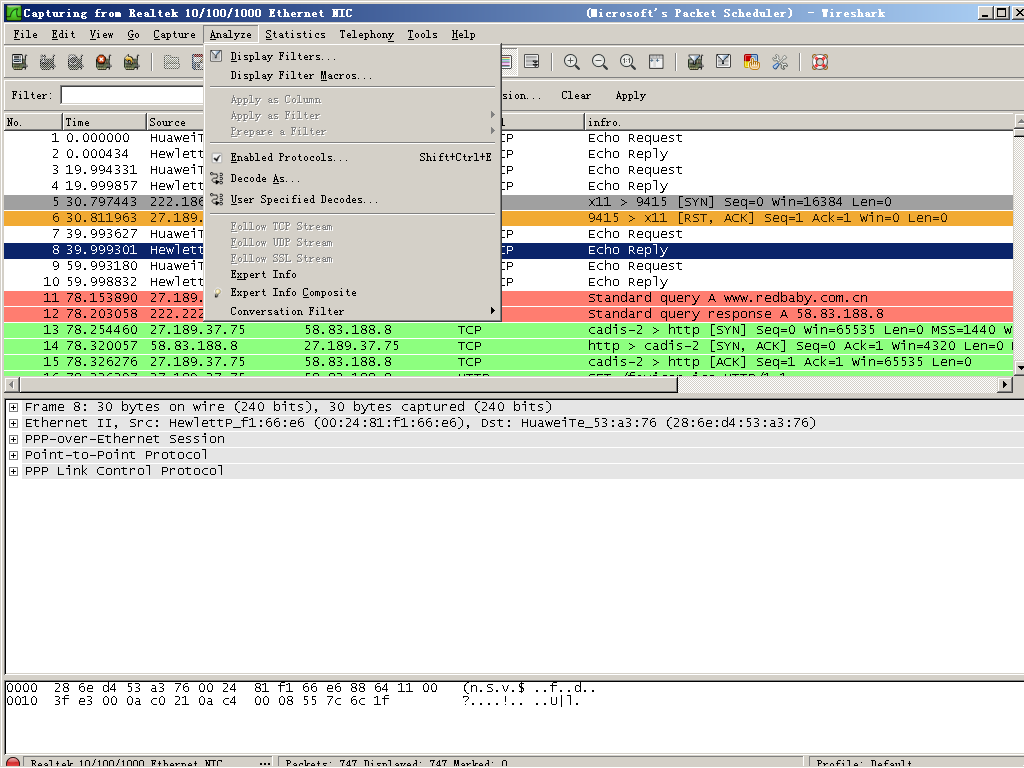The image size is (1024, 768).
Task: Sort by the Time column header
Action: tap(104, 122)
